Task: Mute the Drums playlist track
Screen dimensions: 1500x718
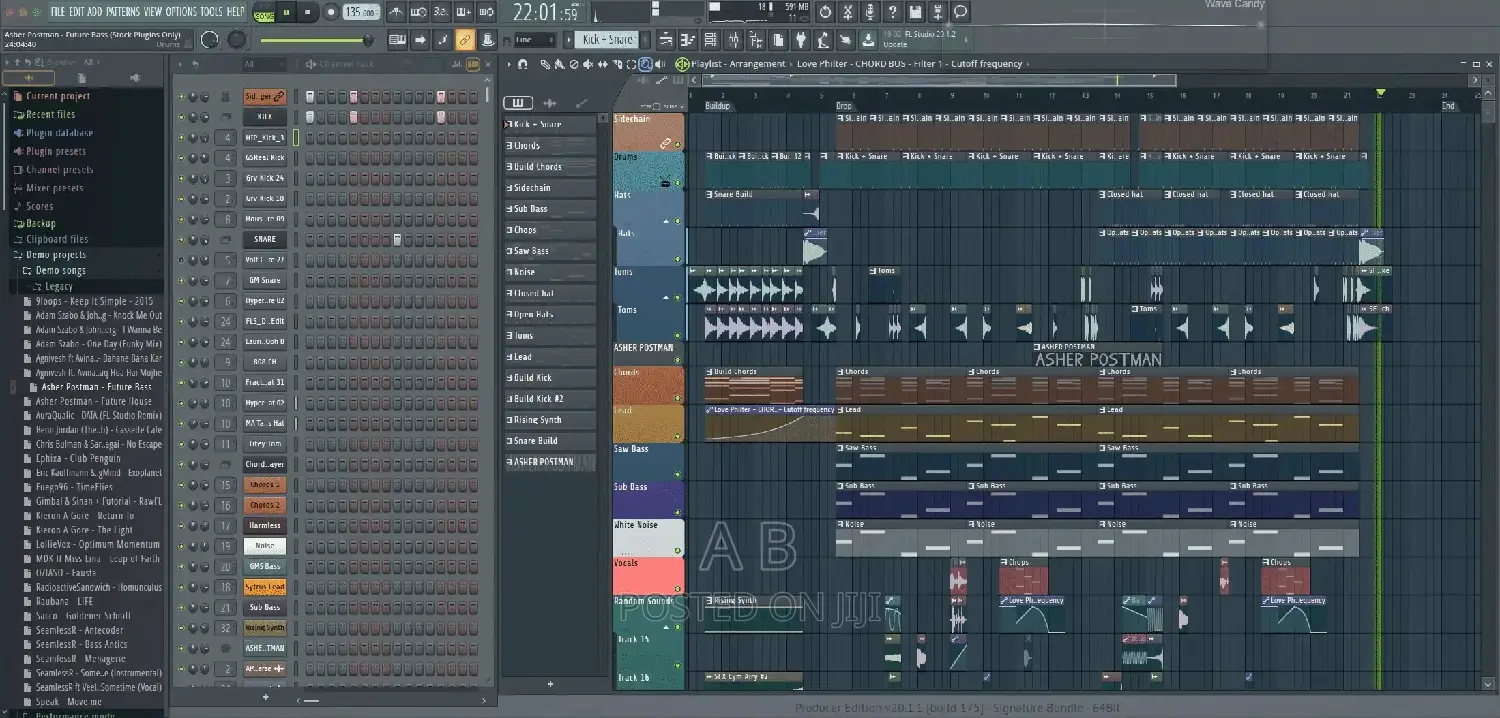Action: [678, 184]
